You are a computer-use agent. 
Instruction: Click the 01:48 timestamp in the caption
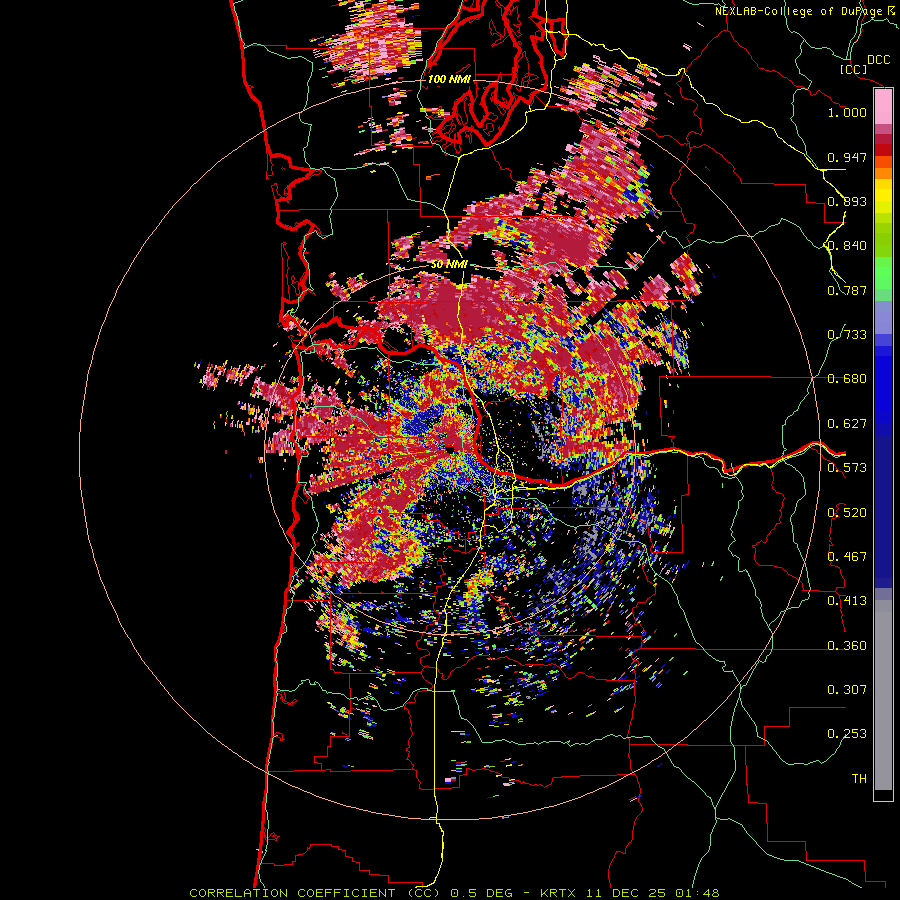coord(698,893)
